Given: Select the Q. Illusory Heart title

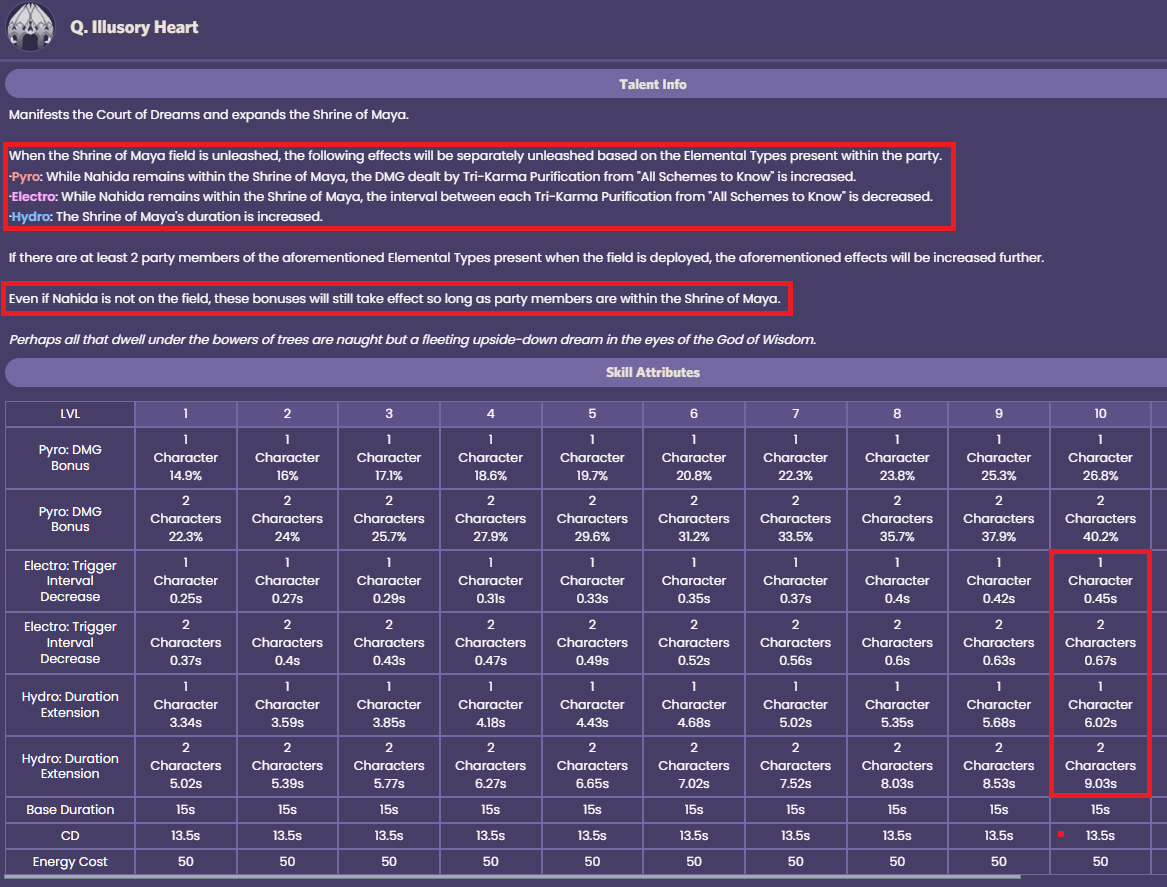Looking at the screenshot, I should click(134, 28).
